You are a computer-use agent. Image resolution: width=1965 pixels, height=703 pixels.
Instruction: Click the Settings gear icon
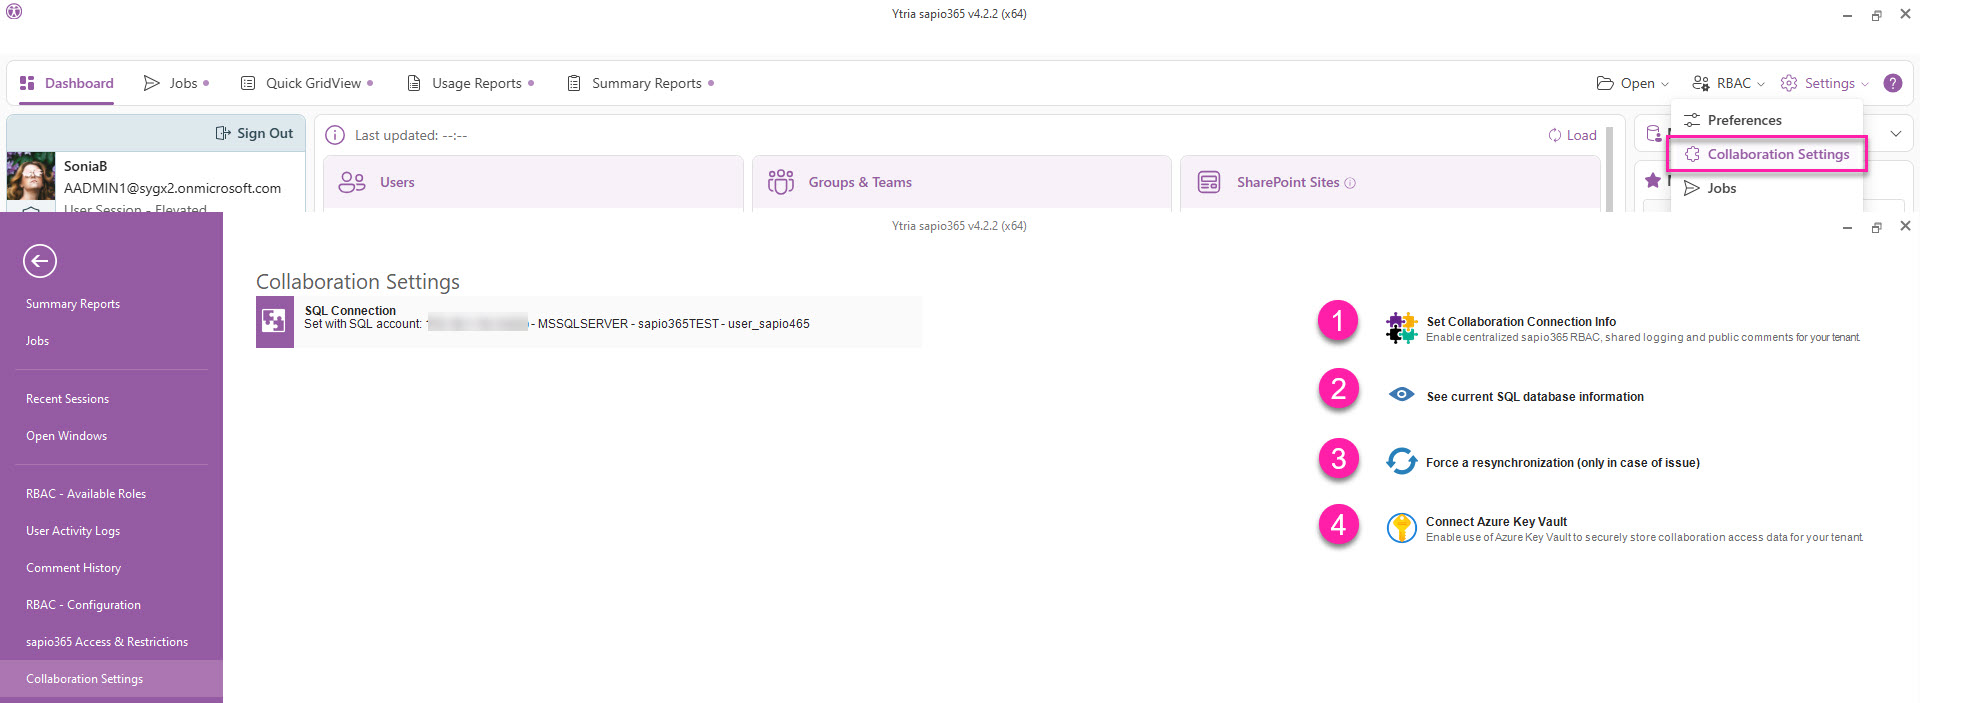click(1789, 83)
